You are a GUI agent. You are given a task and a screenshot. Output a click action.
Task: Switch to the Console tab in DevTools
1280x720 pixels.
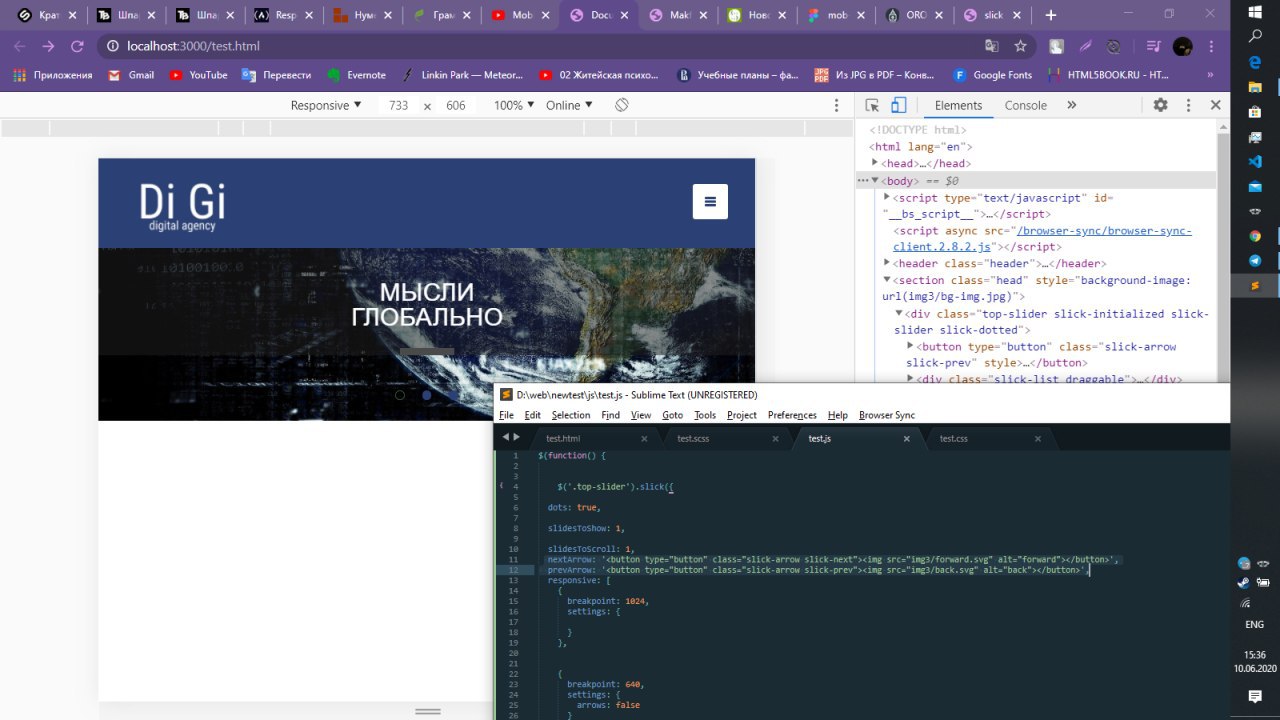pyautogui.click(x=1025, y=105)
